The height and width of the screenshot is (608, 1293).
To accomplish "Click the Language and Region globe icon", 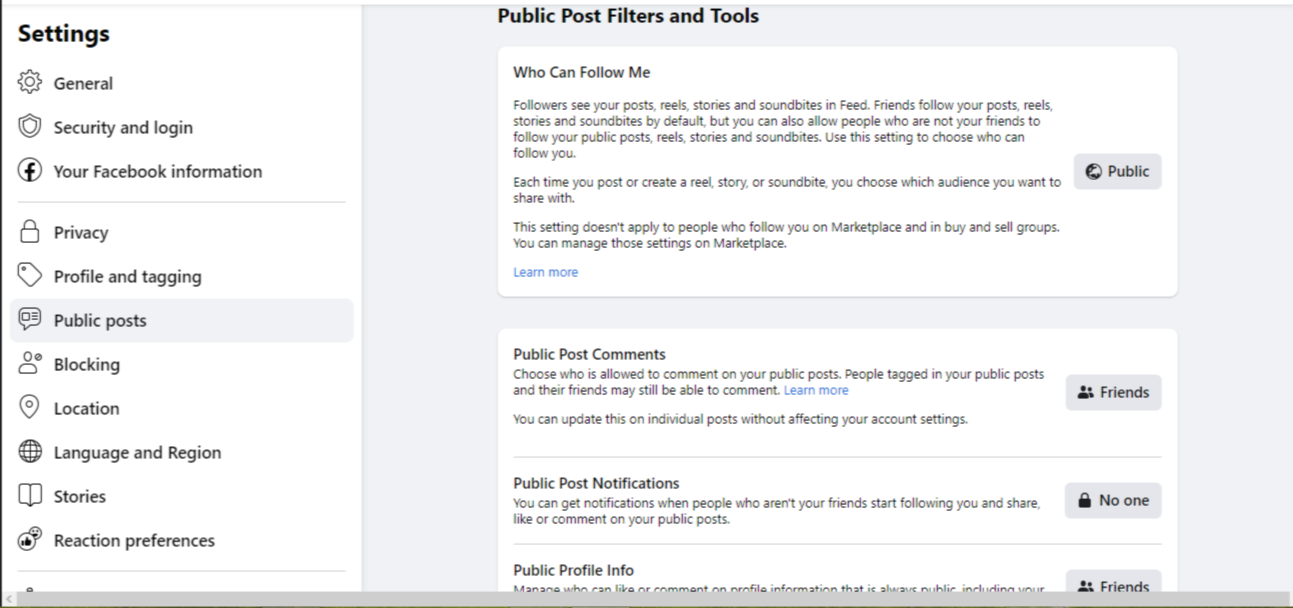I will (30, 451).
